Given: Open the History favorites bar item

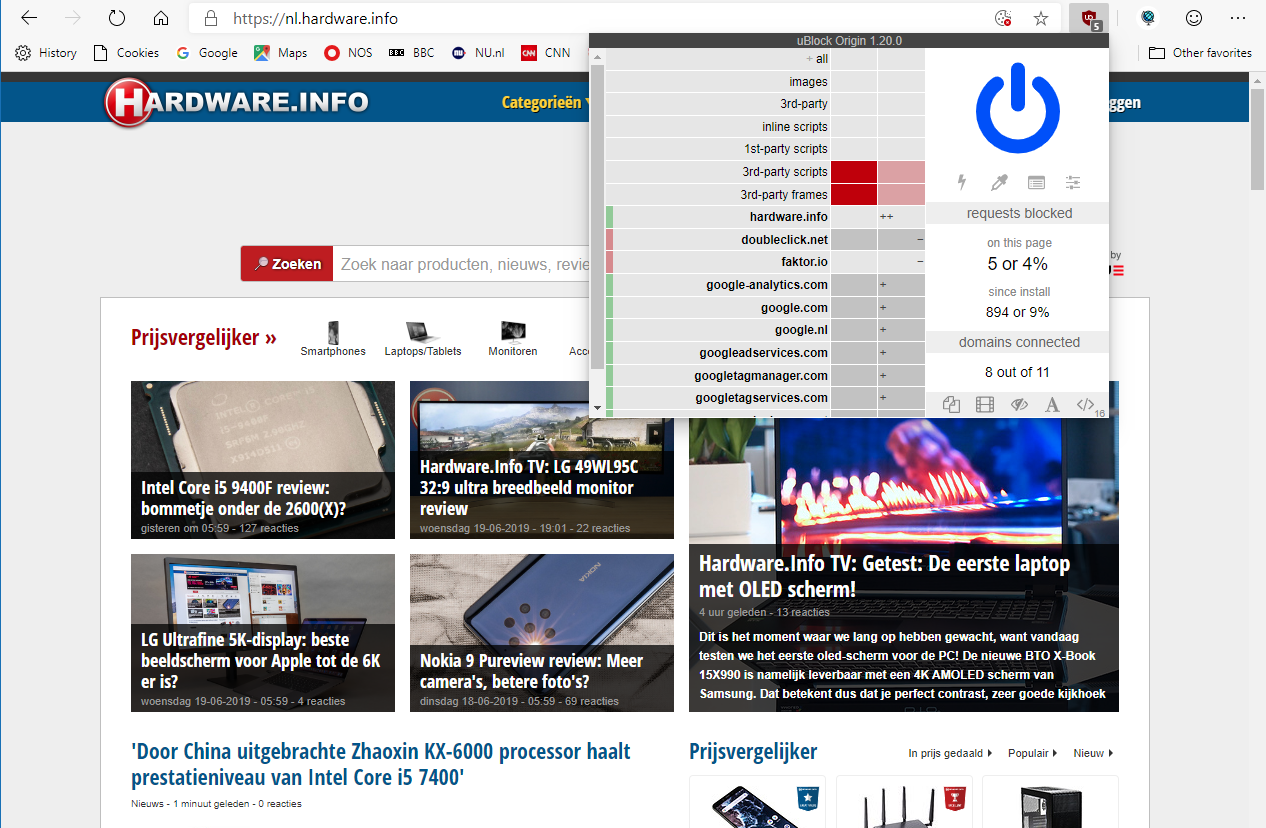Looking at the screenshot, I should (x=46, y=53).
